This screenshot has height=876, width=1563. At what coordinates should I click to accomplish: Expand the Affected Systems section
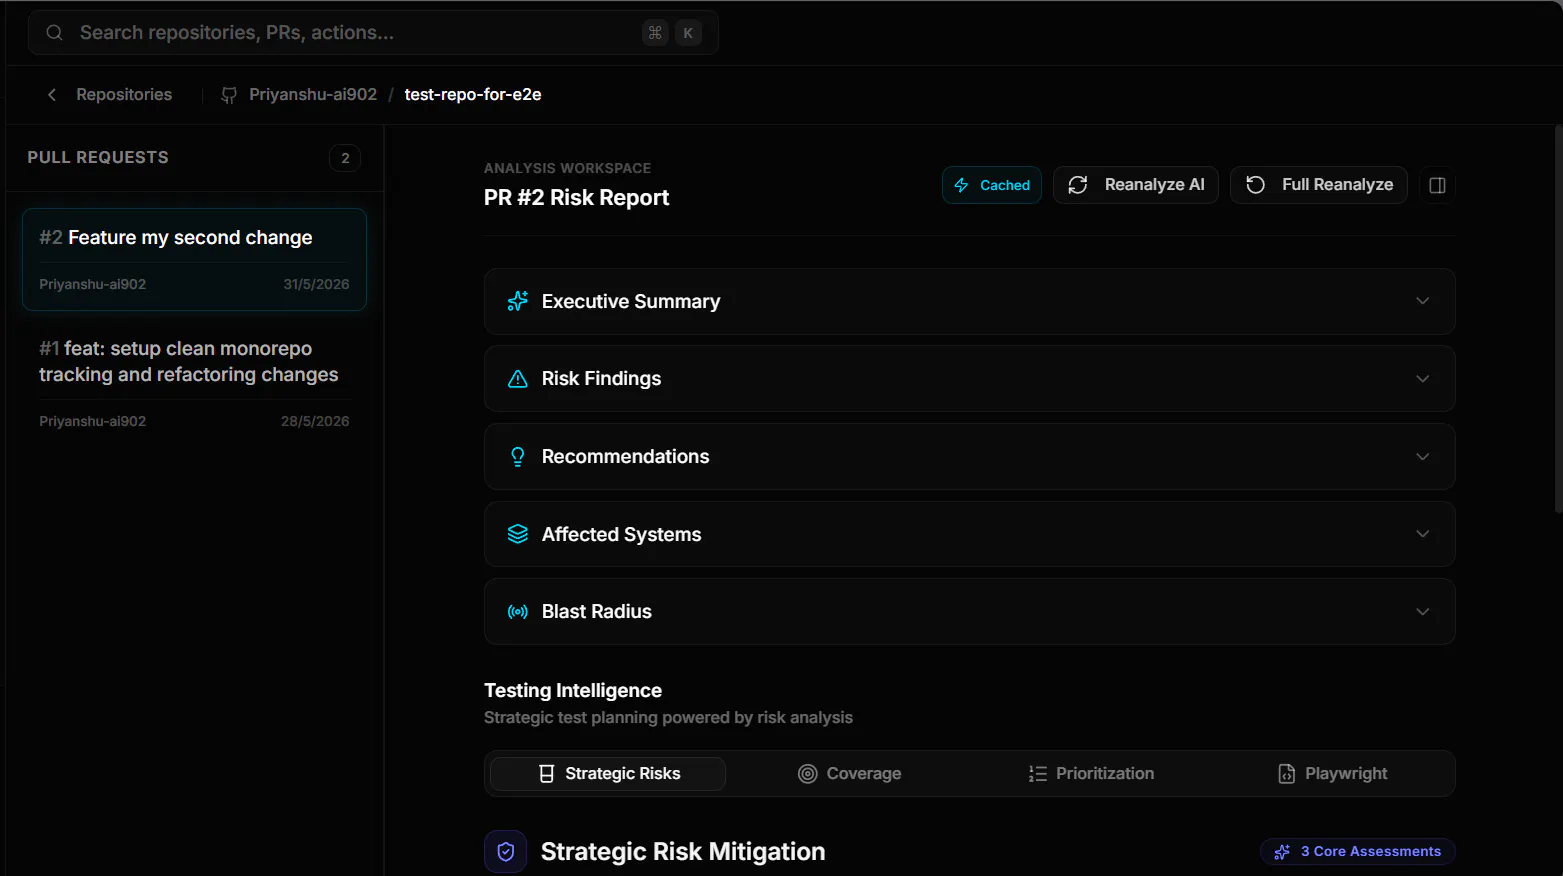click(969, 534)
